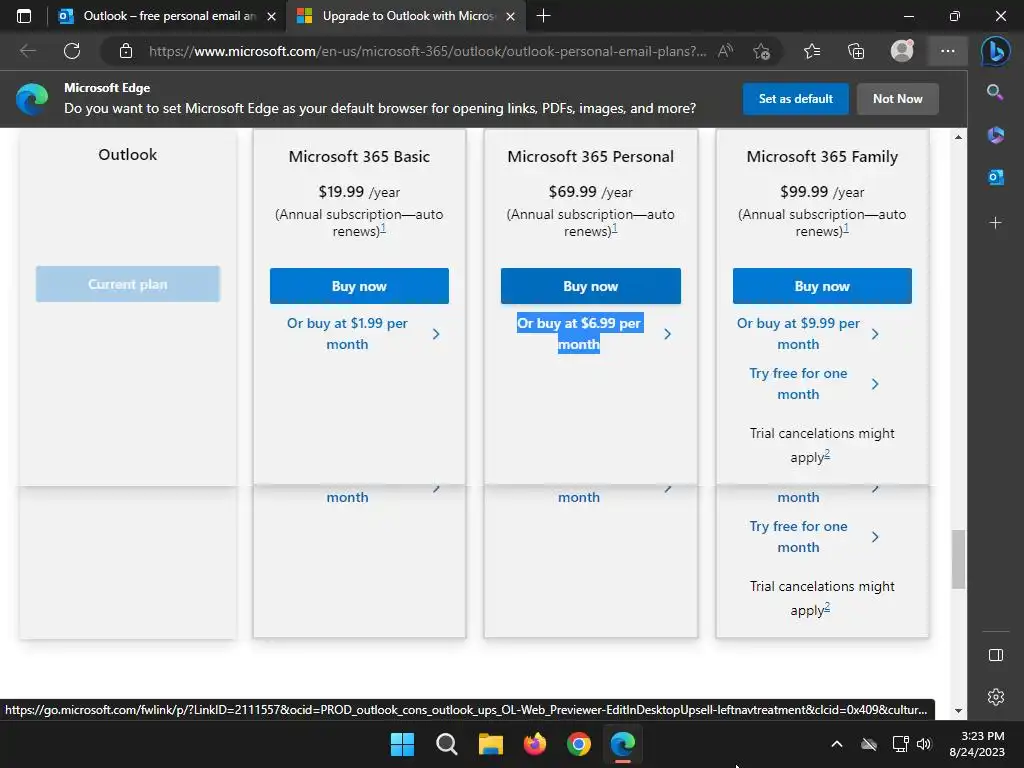This screenshot has width=1024, height=768.
Task: Add a new sidebar app plus
Action: point(995,223)
